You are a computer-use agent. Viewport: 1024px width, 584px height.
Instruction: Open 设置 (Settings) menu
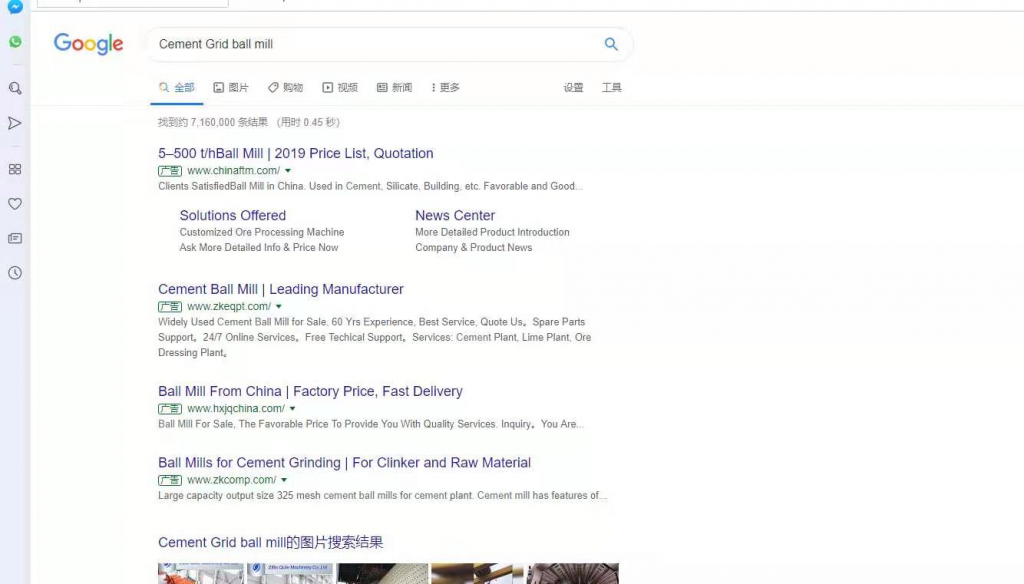(573, 88)
